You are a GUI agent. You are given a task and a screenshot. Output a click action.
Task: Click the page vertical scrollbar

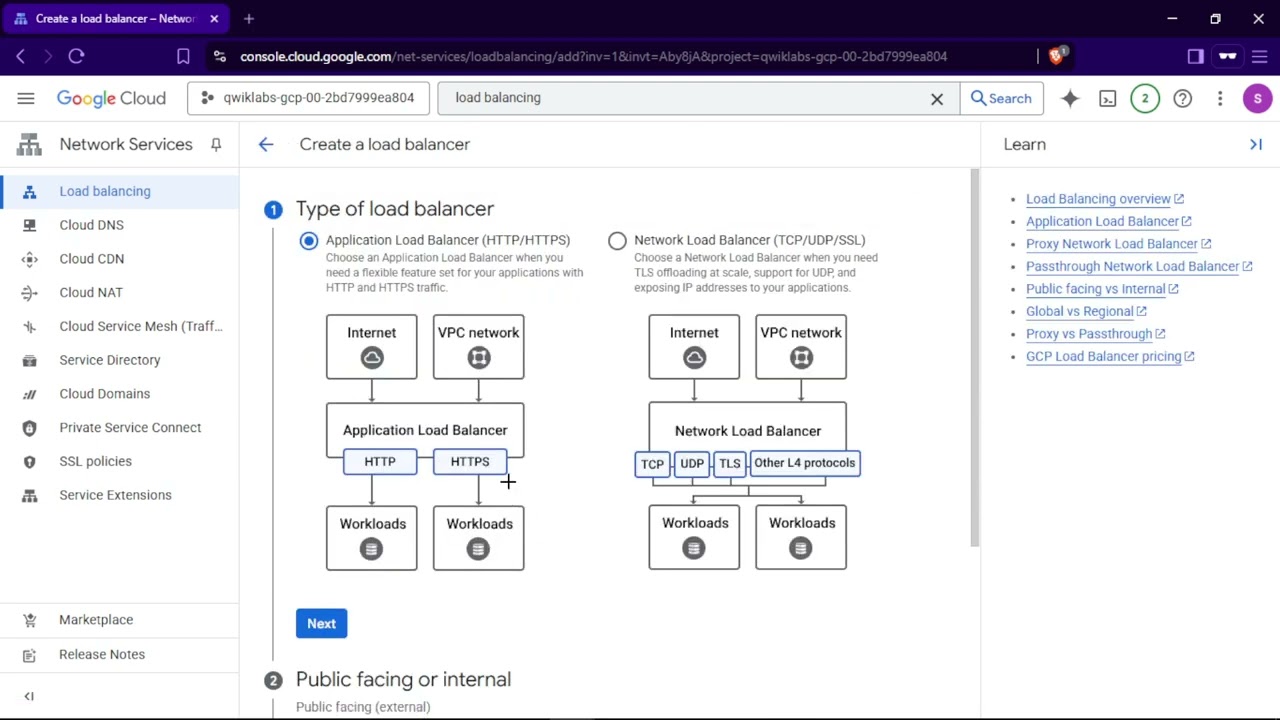coord(974,358)
